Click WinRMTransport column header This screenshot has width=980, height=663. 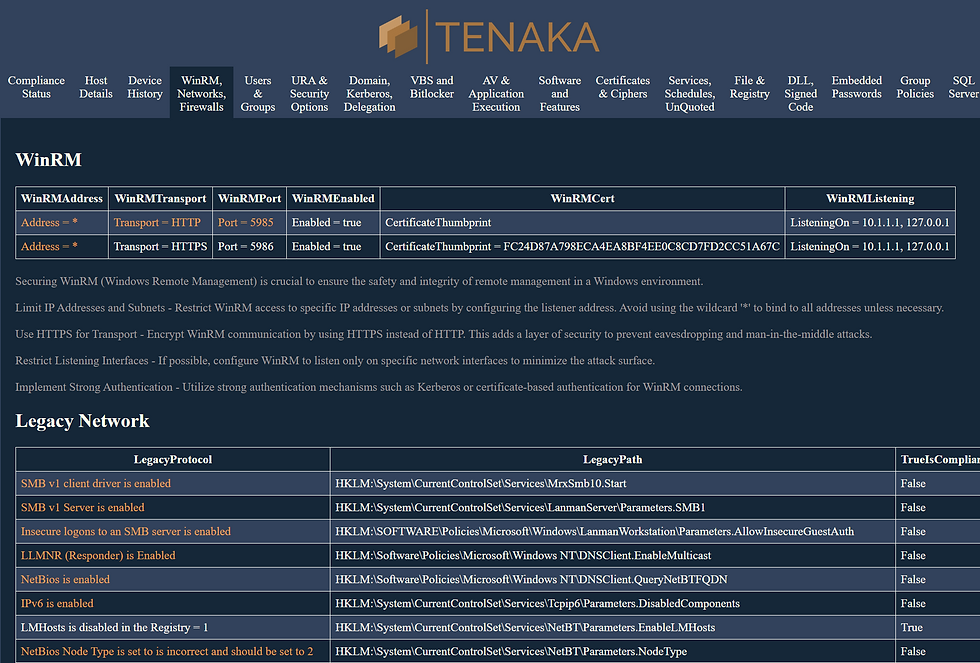[x=160, y=198]
